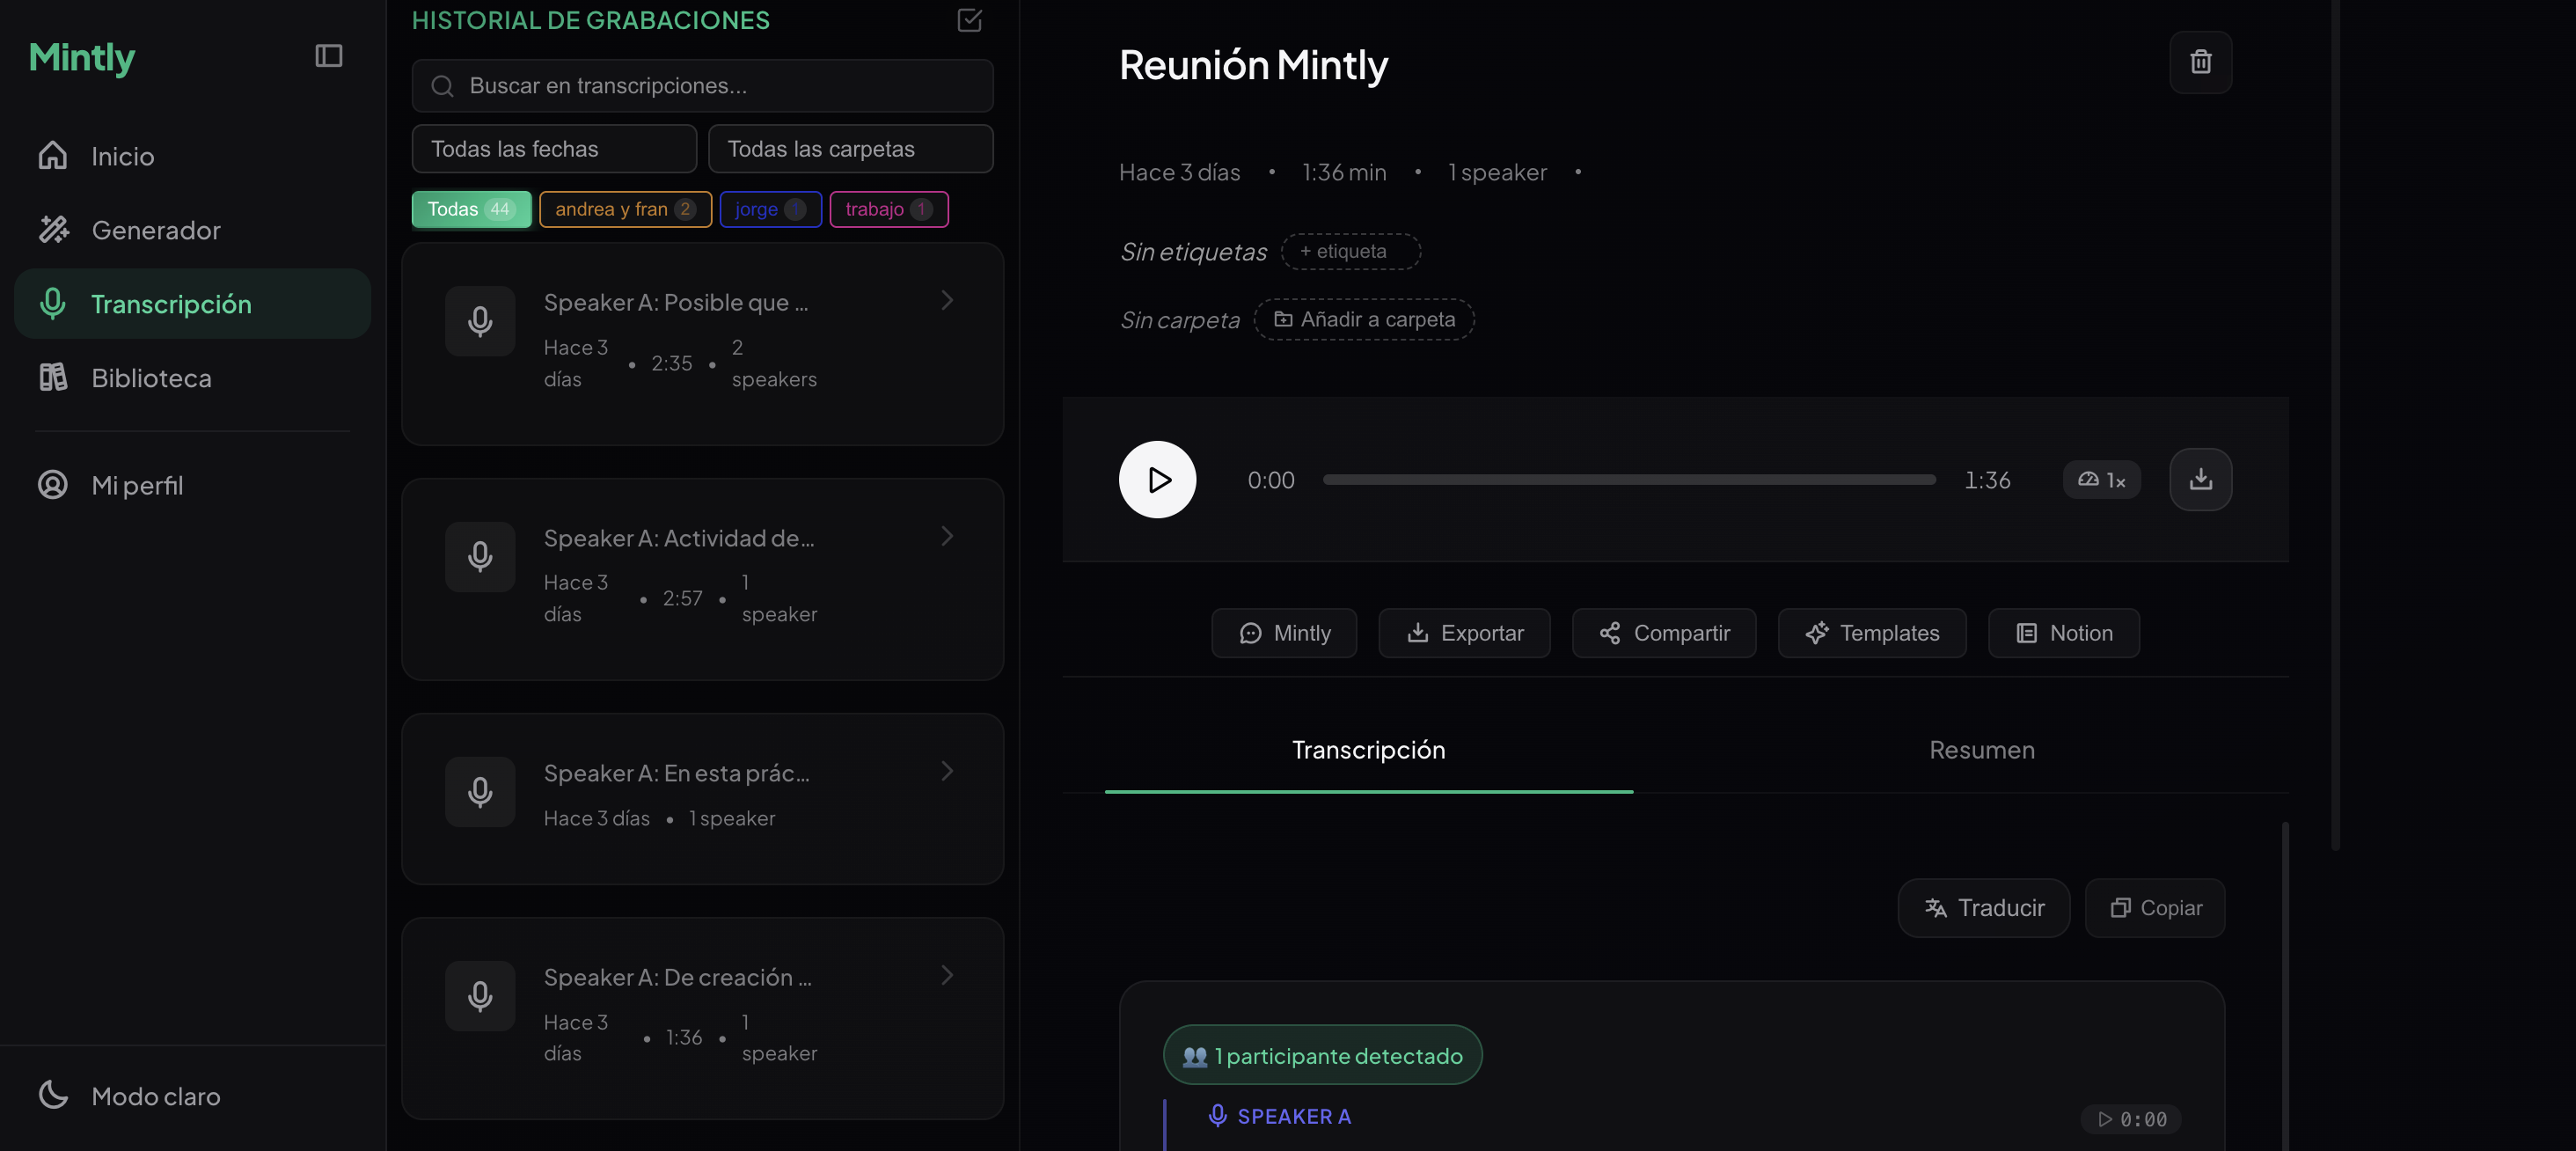Screen dimensions: 2576x1151
Task: Open the Mintly chat assistant
Action: (x=1284, y=632)
